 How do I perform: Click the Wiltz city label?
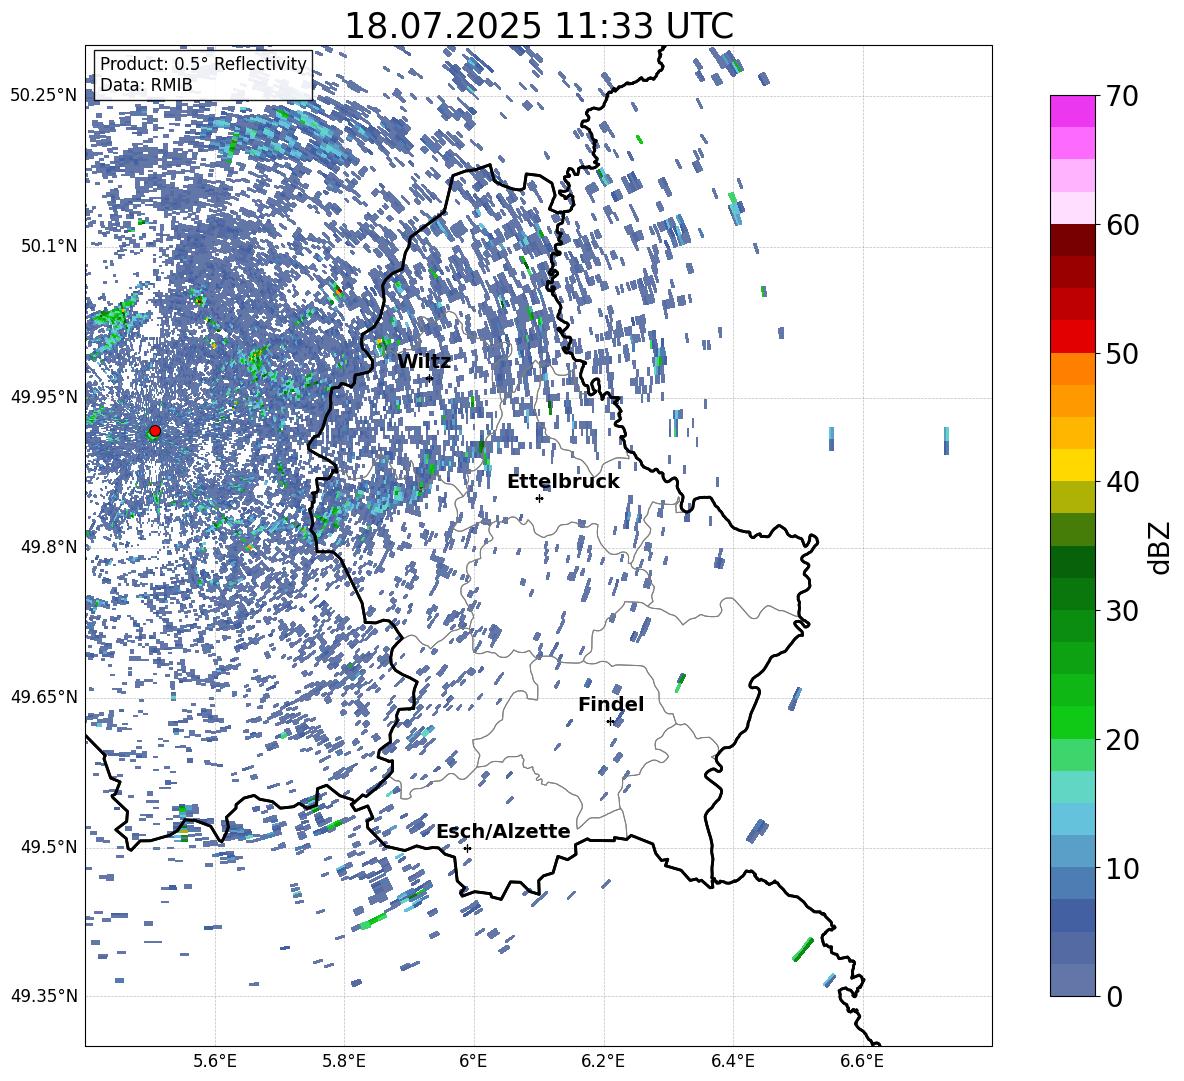pos(424,362)
